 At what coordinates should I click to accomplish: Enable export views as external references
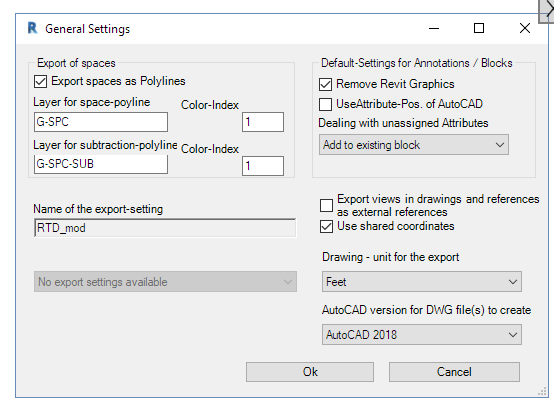coord(326,205)
